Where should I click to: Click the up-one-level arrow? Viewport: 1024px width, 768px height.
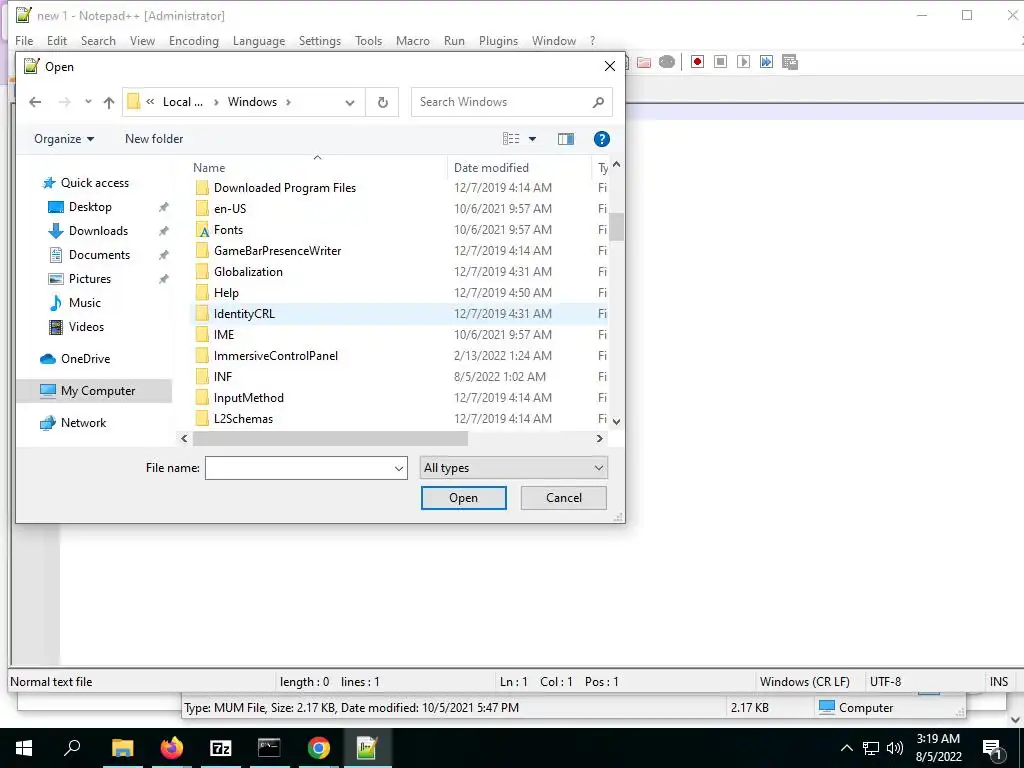pos(109,102)
